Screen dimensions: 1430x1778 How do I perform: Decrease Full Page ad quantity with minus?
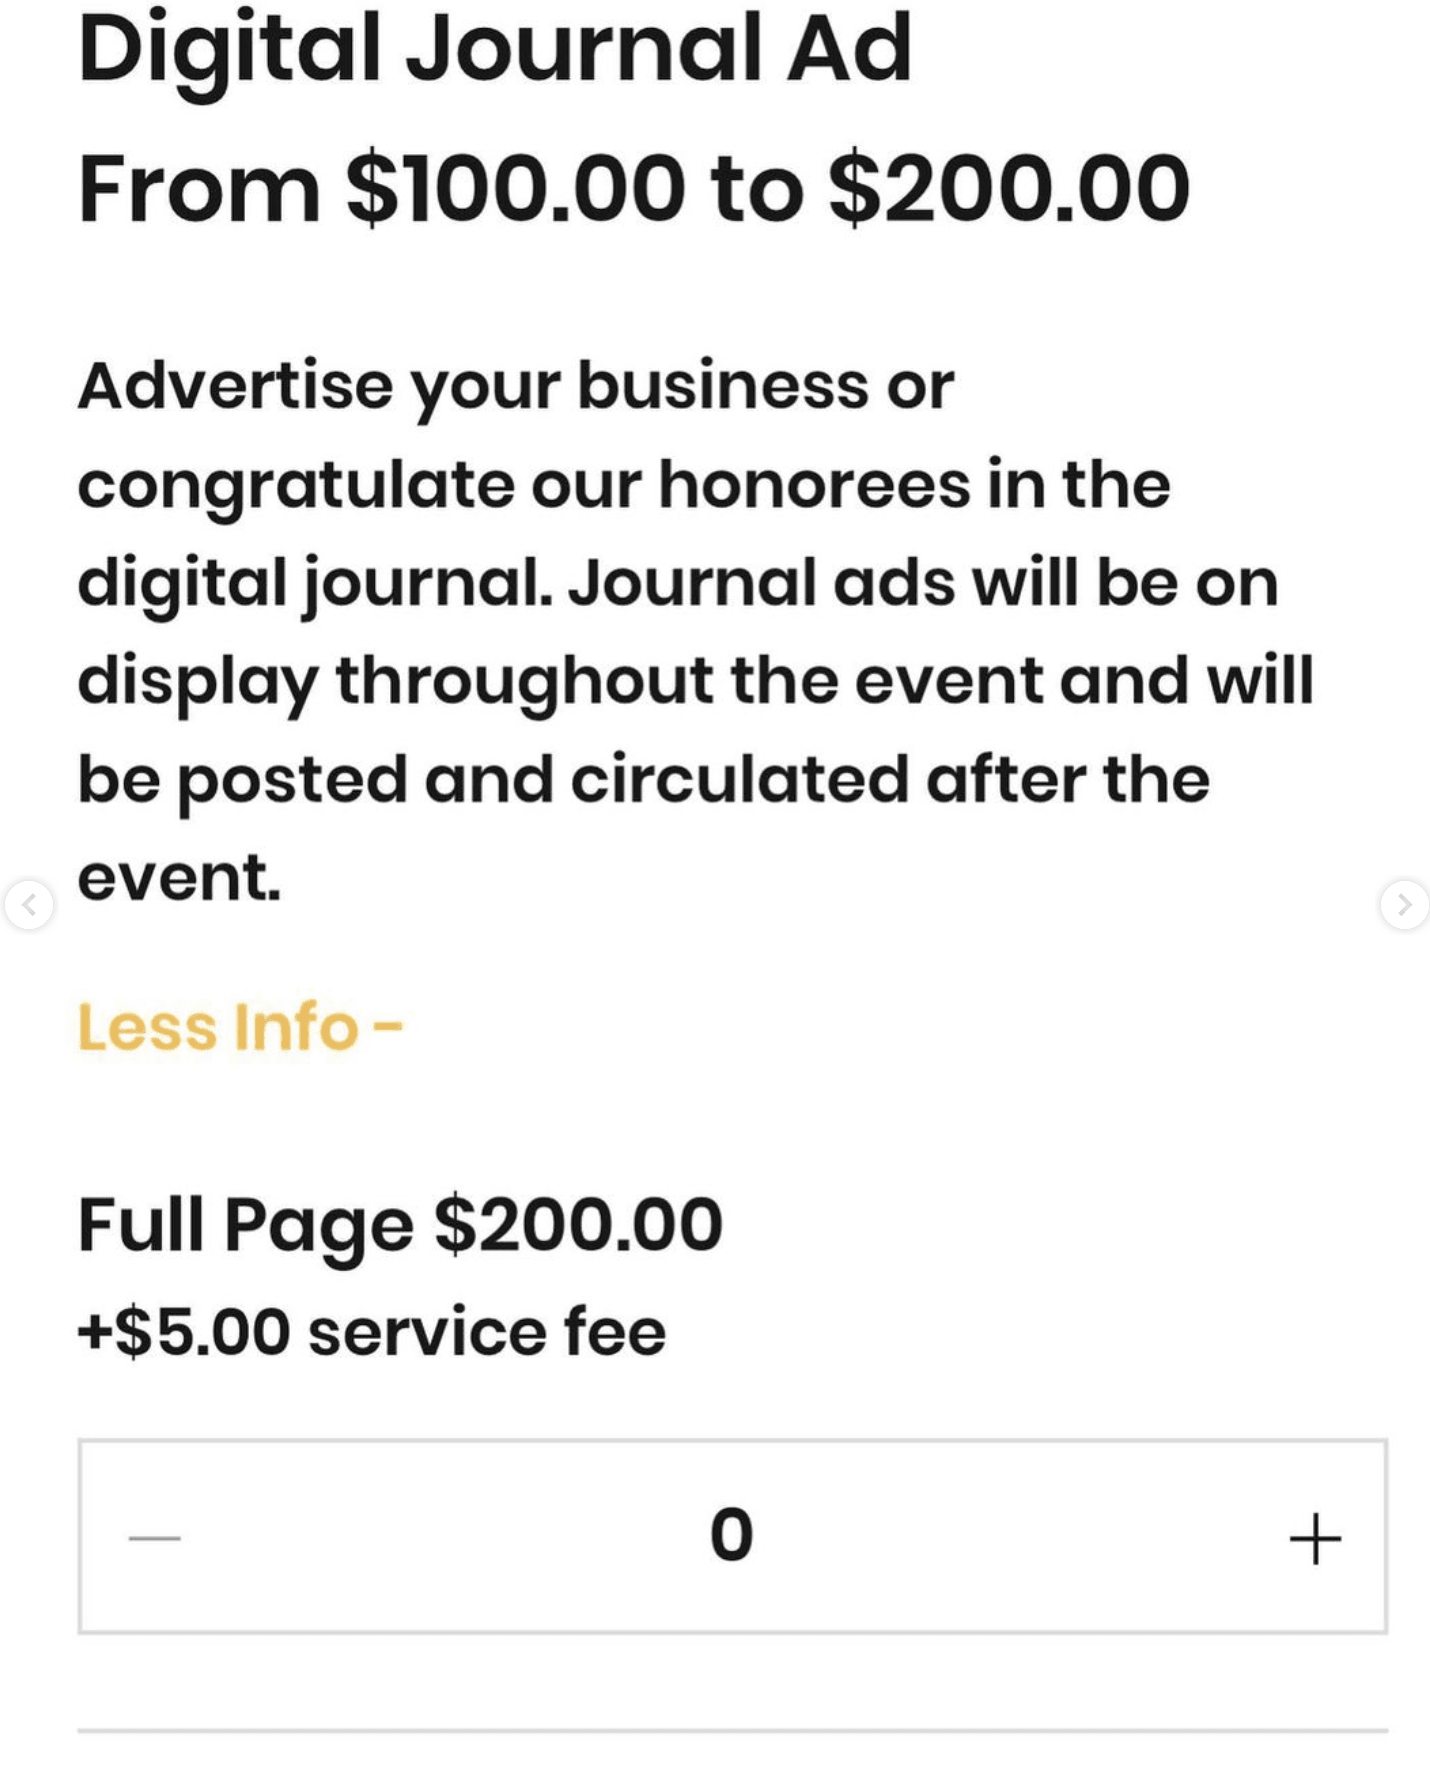point(155,1537)
